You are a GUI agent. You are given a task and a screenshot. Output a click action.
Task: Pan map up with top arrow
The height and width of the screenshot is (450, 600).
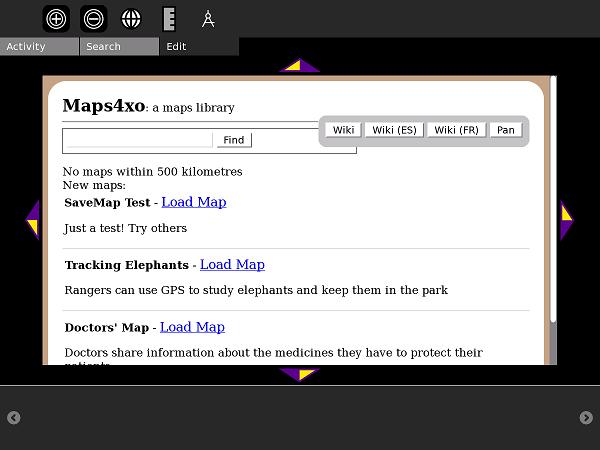(x=299, y=66)
